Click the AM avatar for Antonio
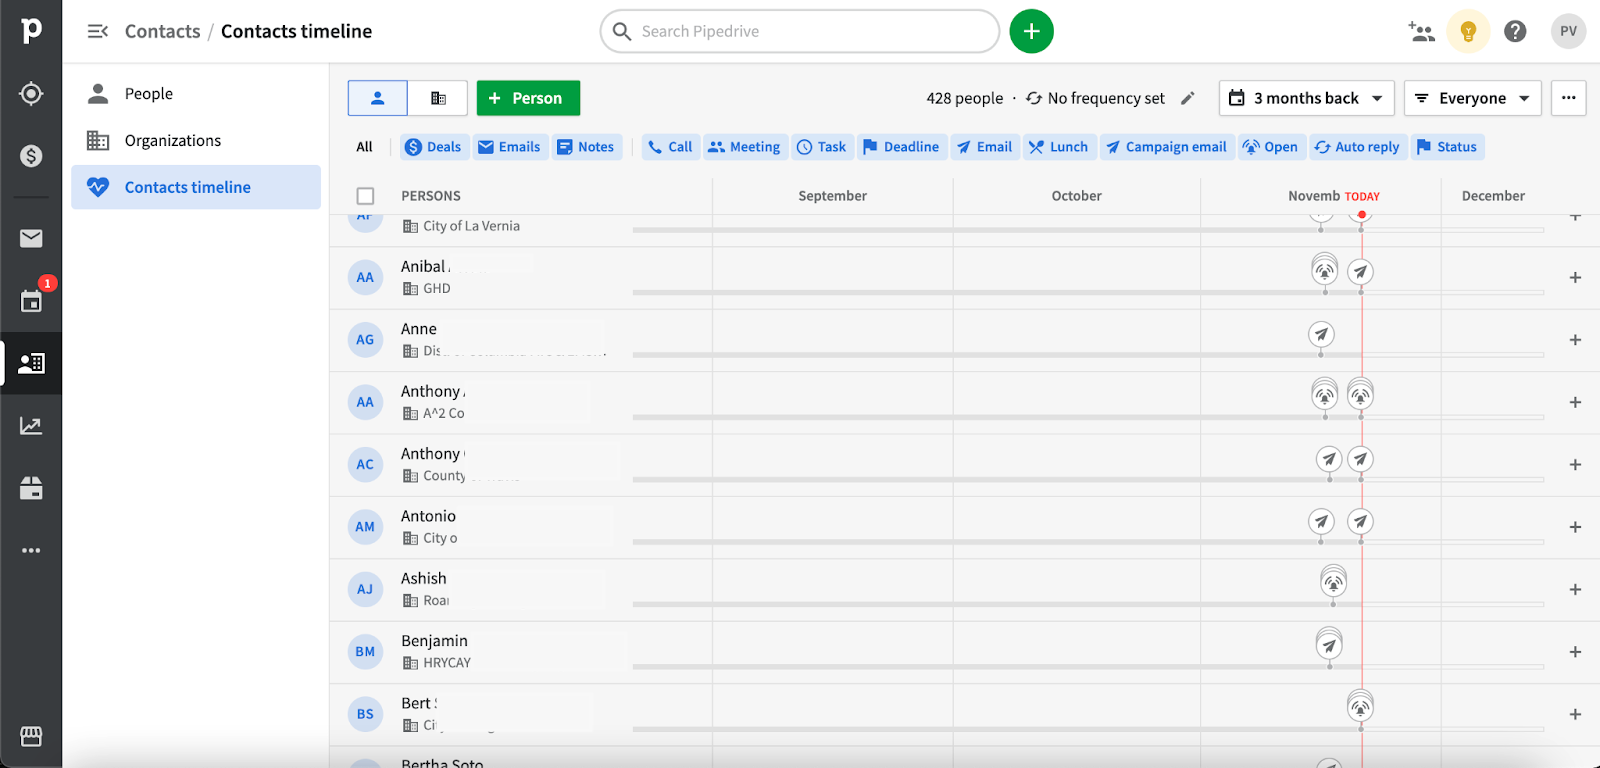 click(x=365, y=527)
